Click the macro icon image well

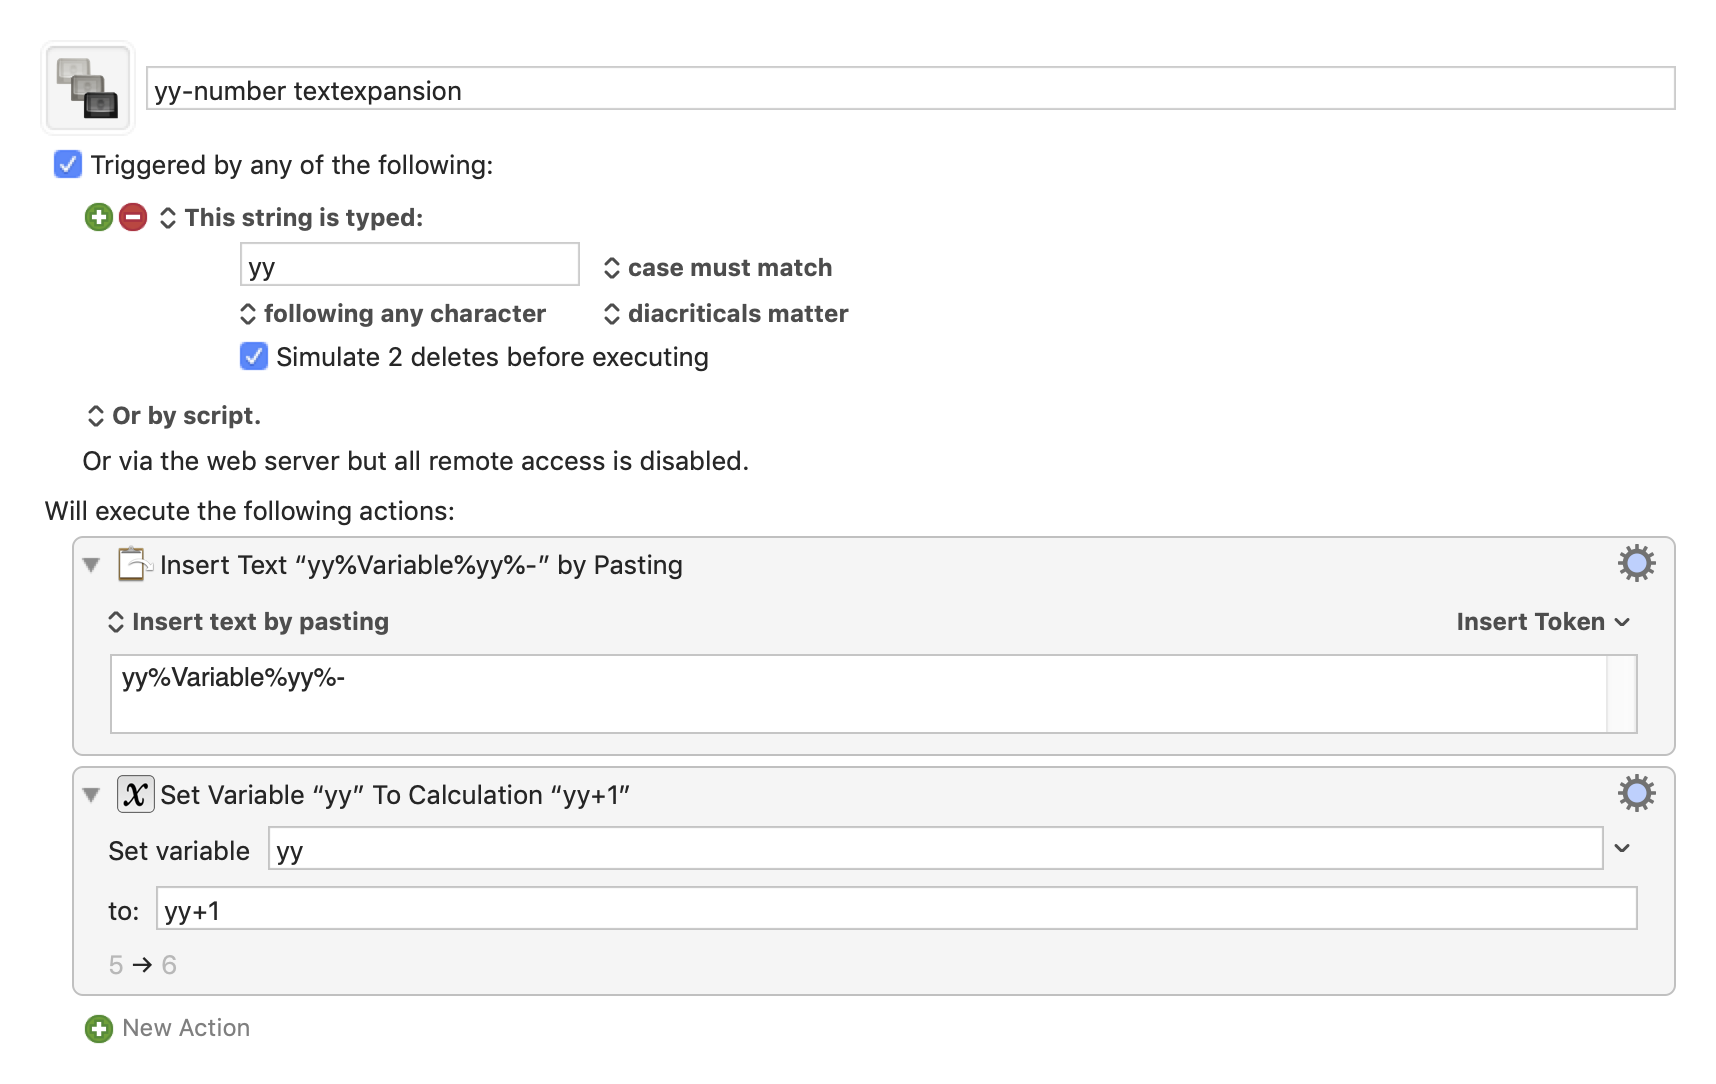[x=88, y=88]
